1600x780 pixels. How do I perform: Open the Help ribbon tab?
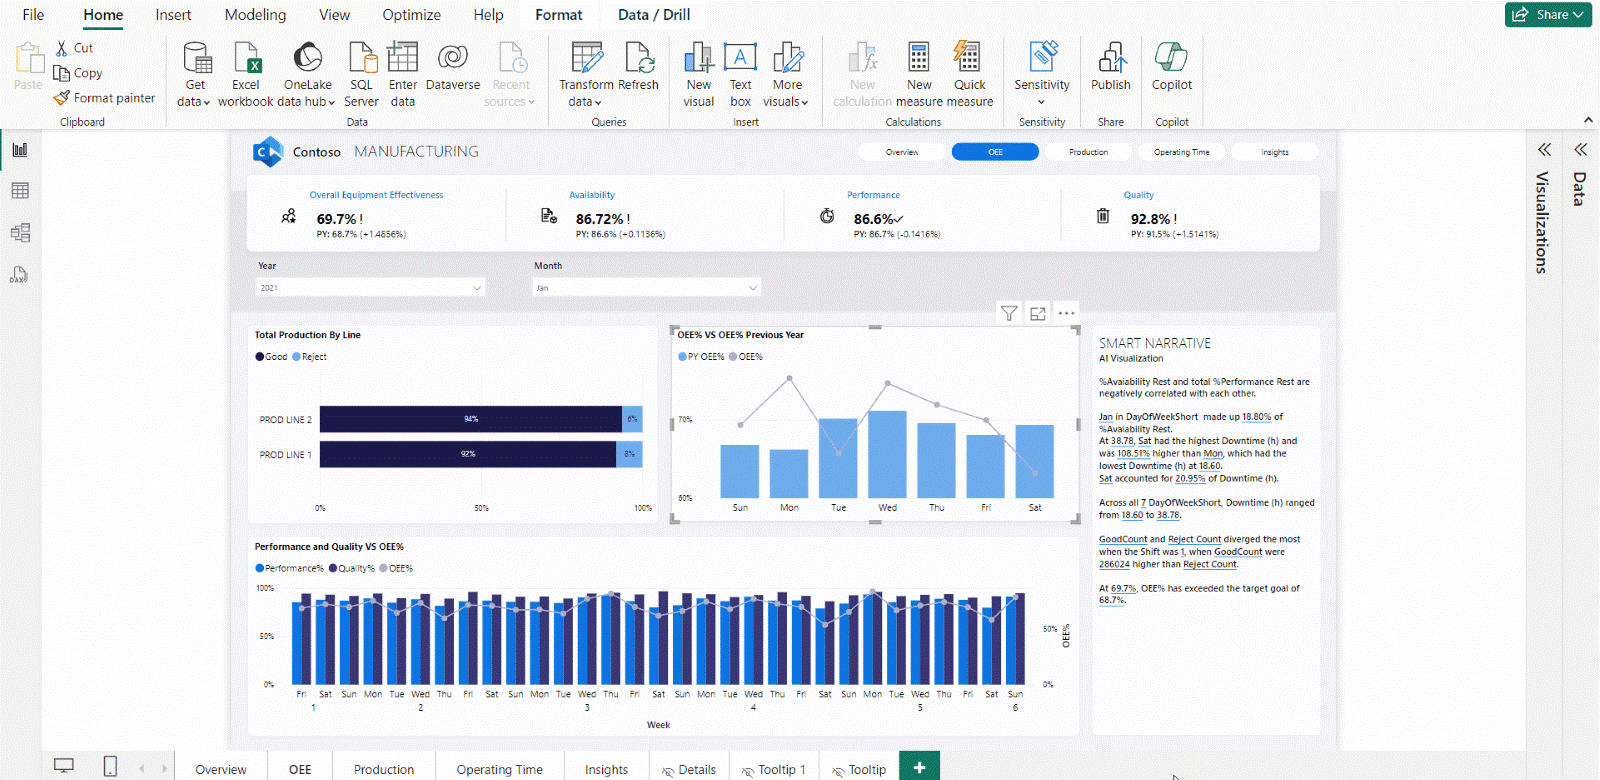pos(488,15)
